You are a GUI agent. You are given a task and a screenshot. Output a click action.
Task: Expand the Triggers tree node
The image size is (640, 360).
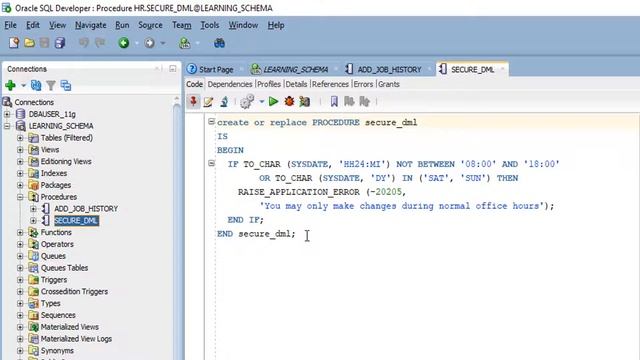[x=20, y=280]
